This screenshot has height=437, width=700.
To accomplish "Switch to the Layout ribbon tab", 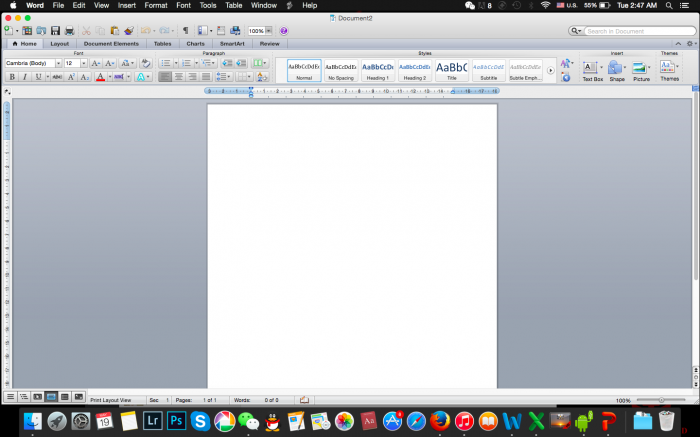I will click(59, 44).
